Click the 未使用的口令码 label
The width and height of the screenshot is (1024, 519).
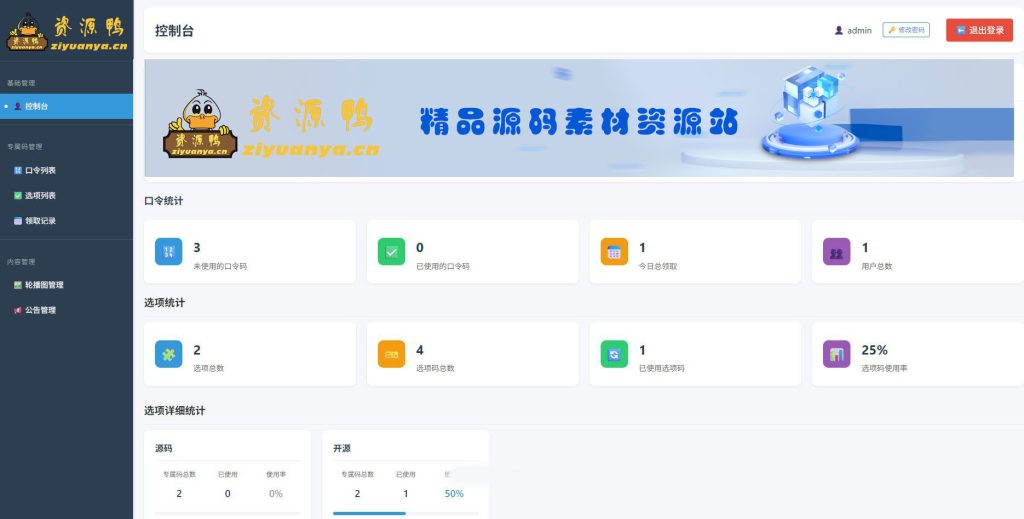coord(220,266)
